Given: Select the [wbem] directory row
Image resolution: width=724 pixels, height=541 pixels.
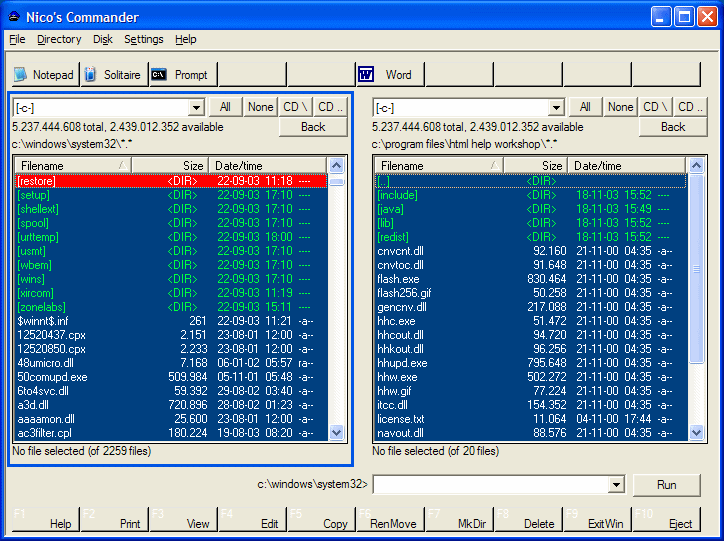Looking at the screenshot, I should click(x=171, y=264).
